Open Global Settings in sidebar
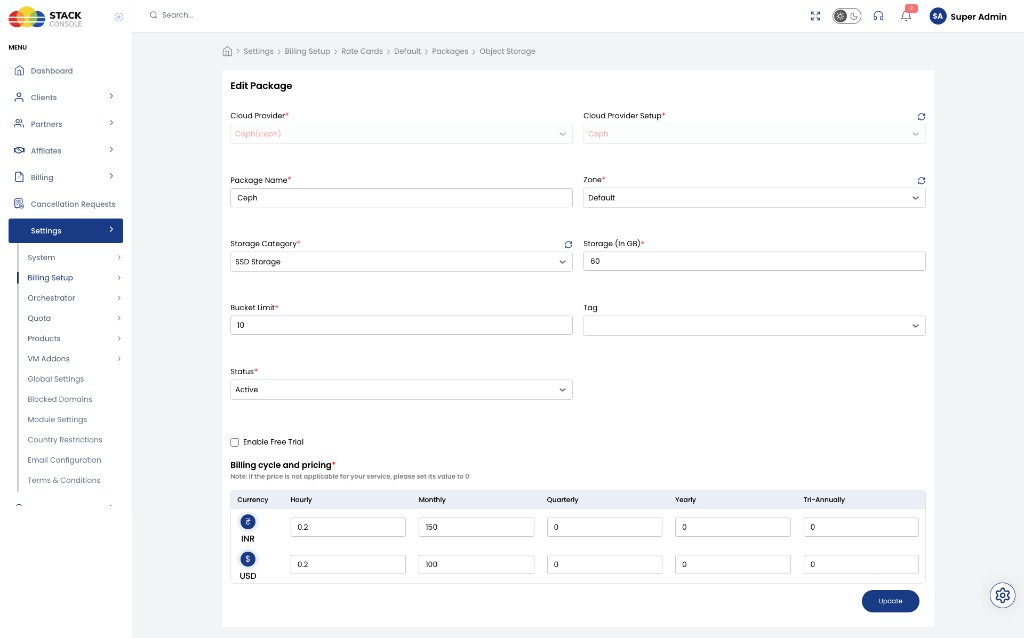The height and width of the screenshot is (638, 1024). [56, 379]
